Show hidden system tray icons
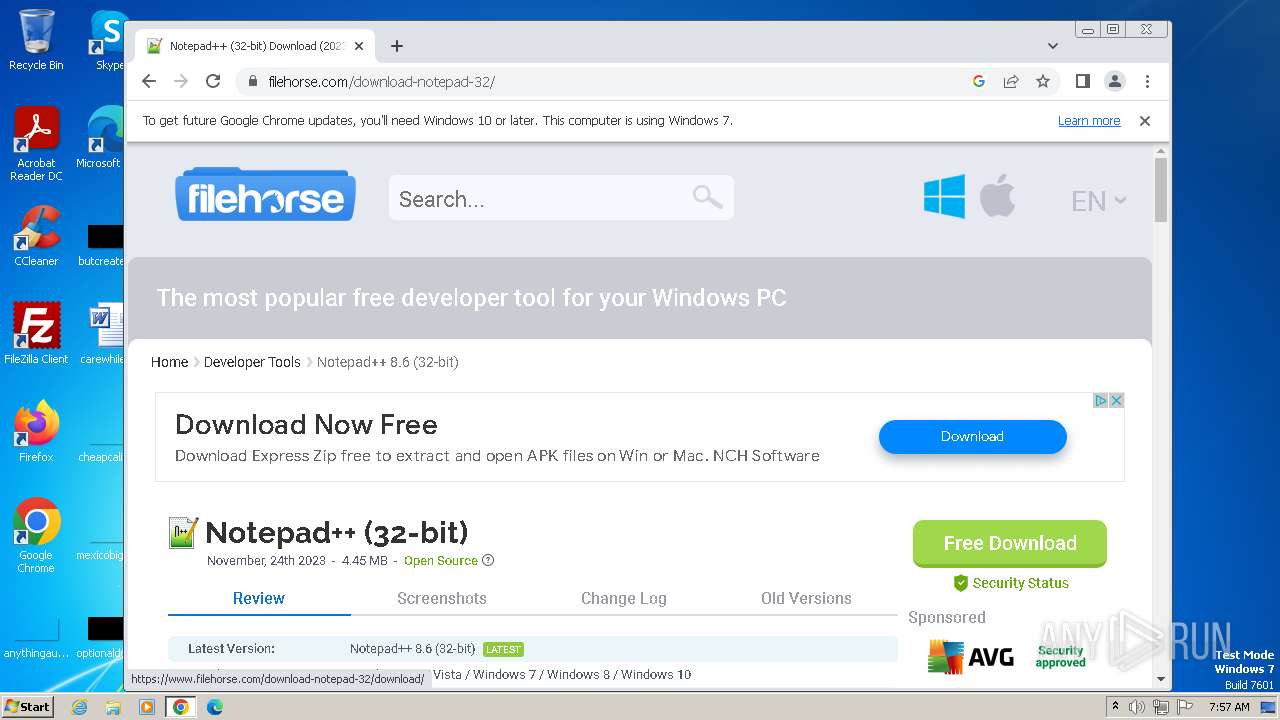 point(1115,707)
